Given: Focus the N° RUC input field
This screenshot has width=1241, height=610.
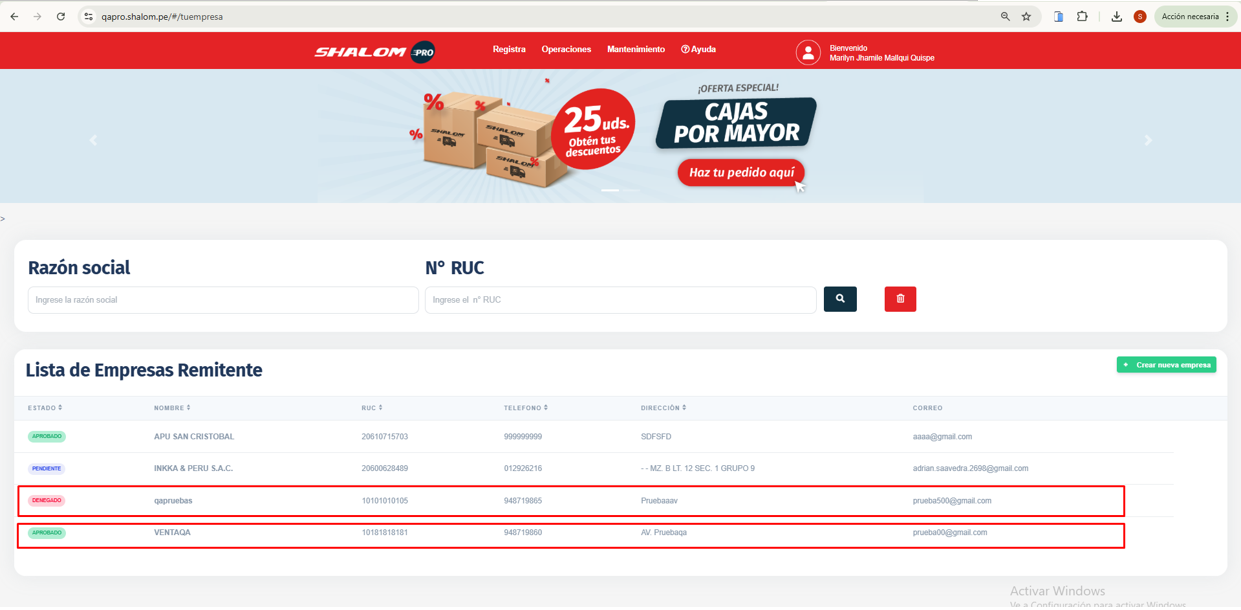Looking at the screenshot, I should [620, 300].
